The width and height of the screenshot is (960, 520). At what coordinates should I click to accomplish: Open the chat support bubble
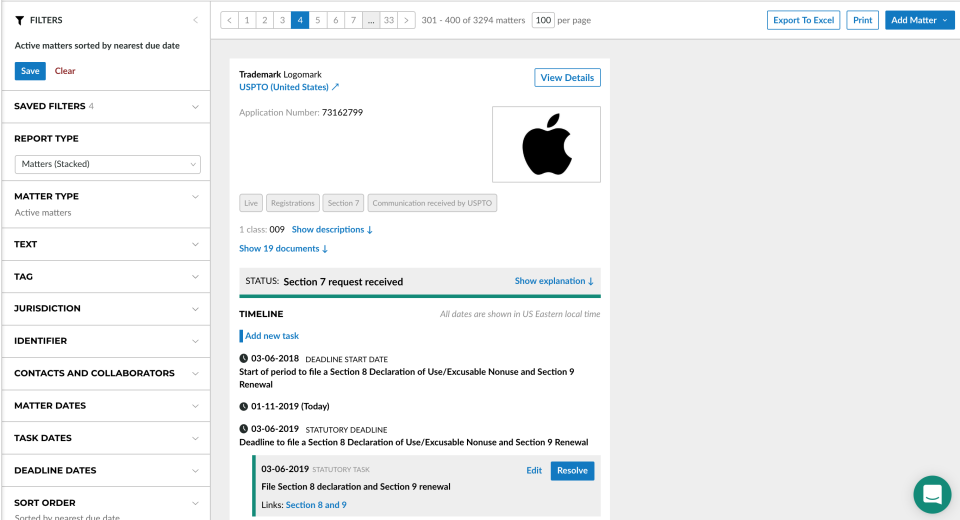tap(932, 494)
